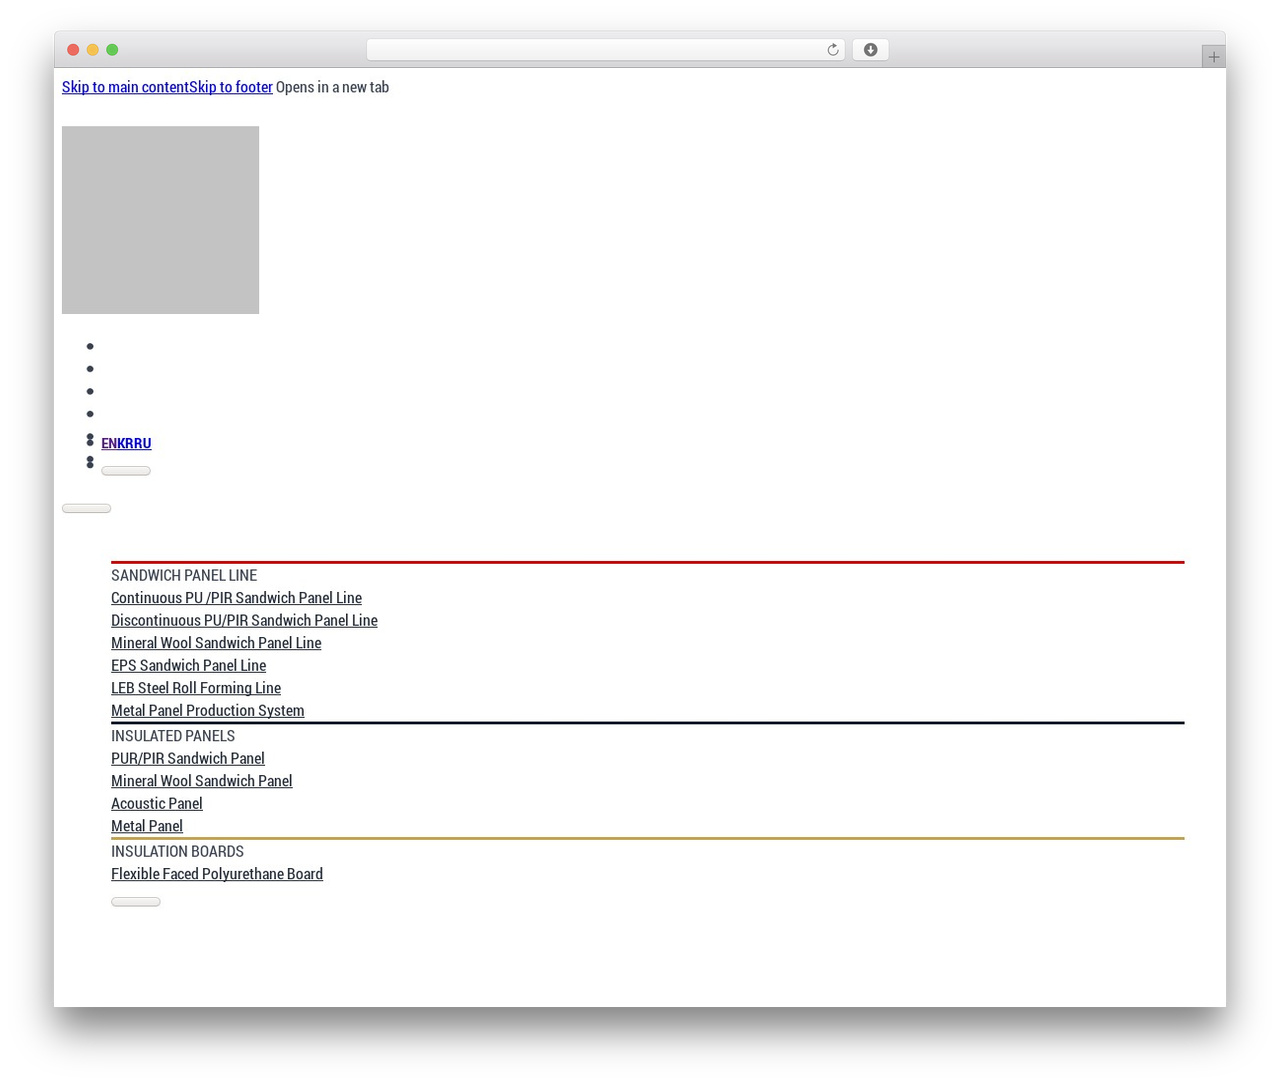This screenshot has height=1084, width=1280.
Task: Click the INSULATED PANELS heading
Action: click(x=173, y=736)
